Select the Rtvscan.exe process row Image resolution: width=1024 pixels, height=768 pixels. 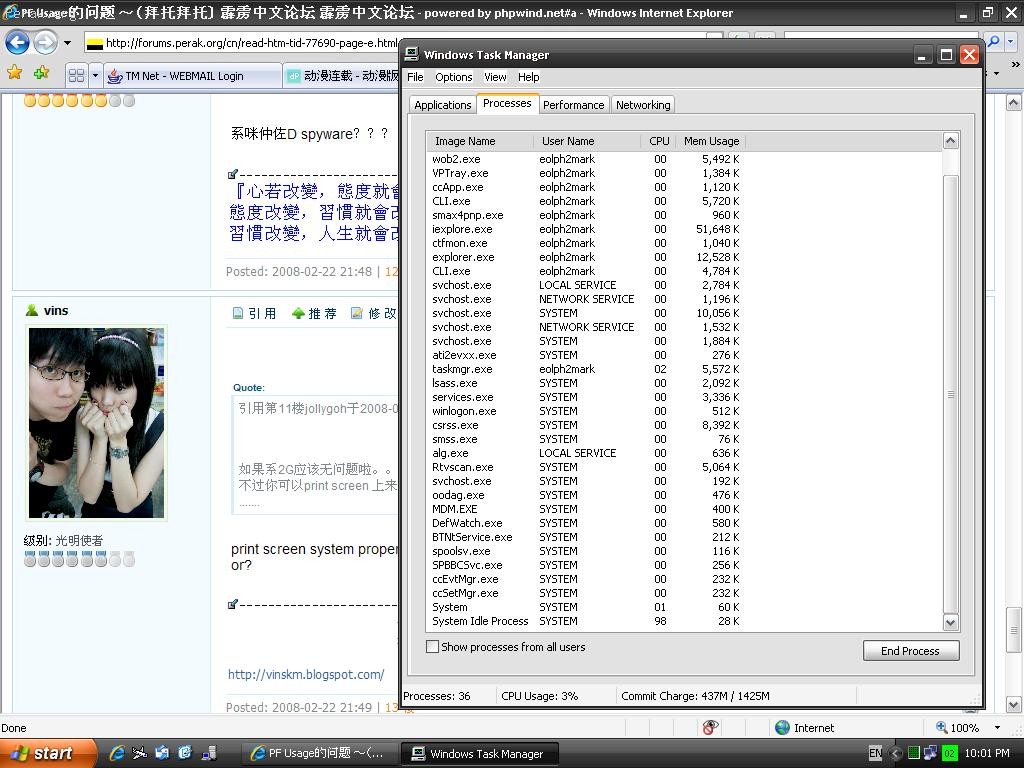586,467
